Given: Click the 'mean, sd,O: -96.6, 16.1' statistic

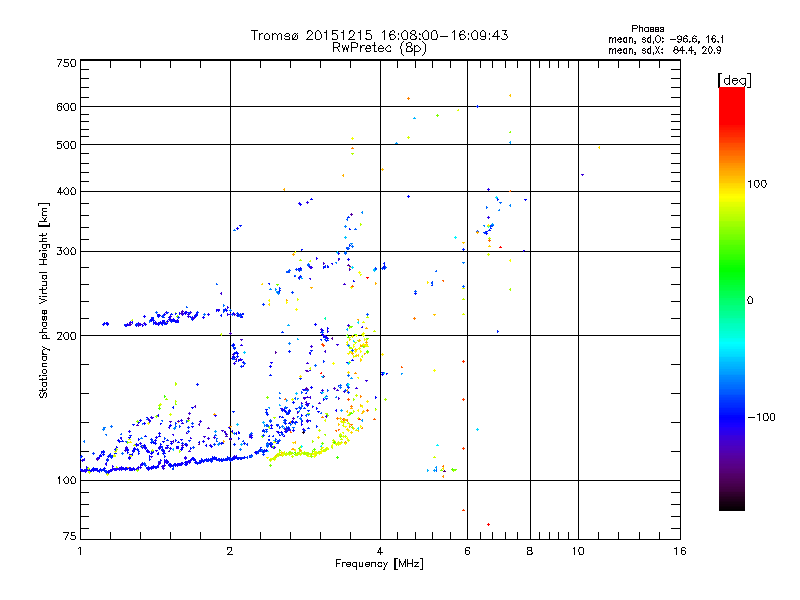Looking at the screenshot, I should [x=666, y=39].
